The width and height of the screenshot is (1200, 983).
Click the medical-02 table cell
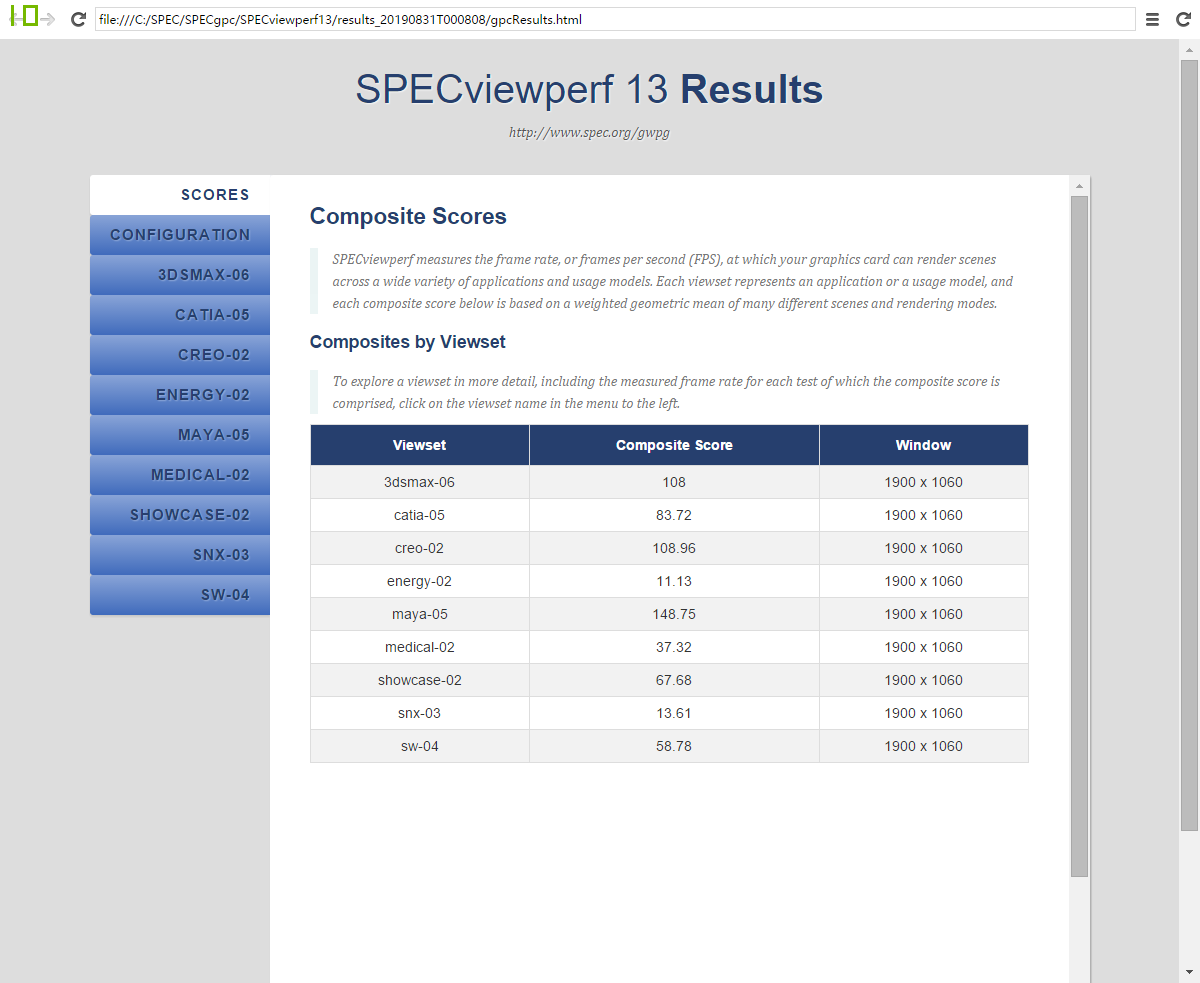click(x=420, y=647)
